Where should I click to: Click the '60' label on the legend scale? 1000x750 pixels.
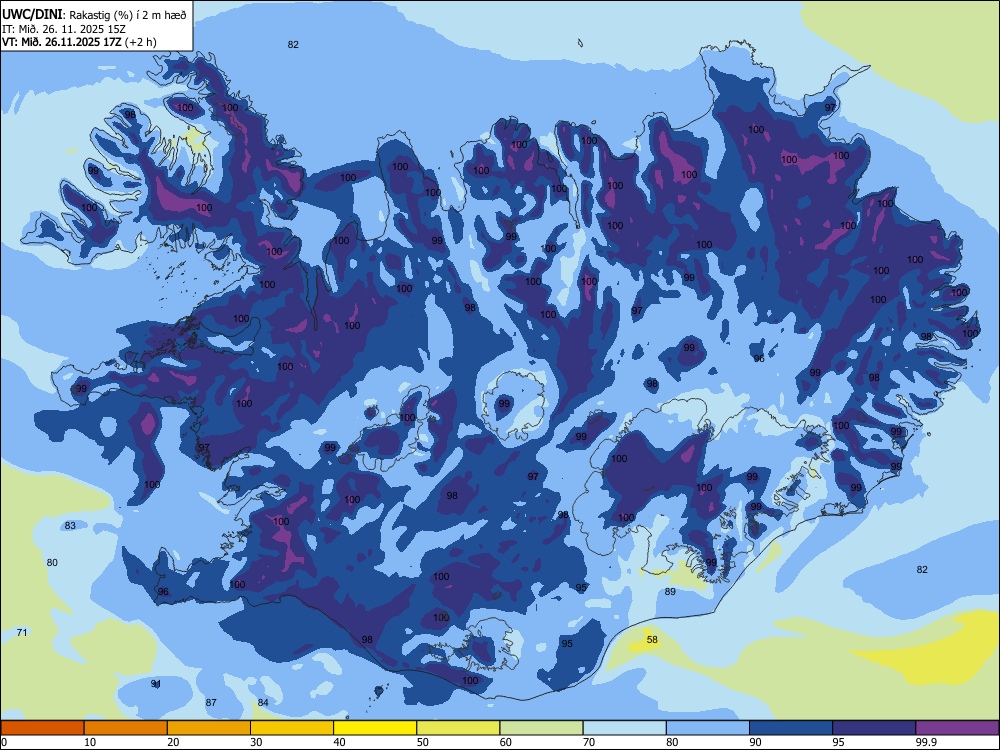(506, 742)
